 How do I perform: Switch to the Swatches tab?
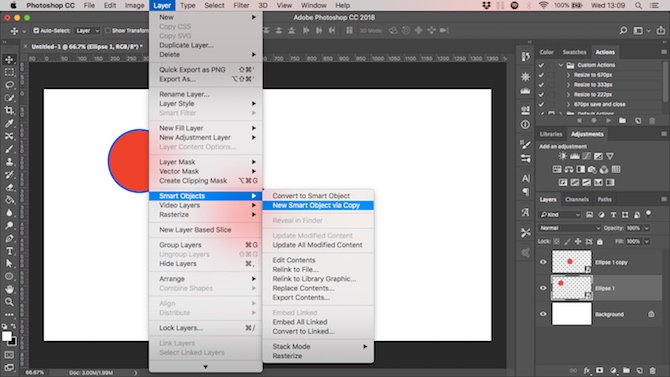574,52
